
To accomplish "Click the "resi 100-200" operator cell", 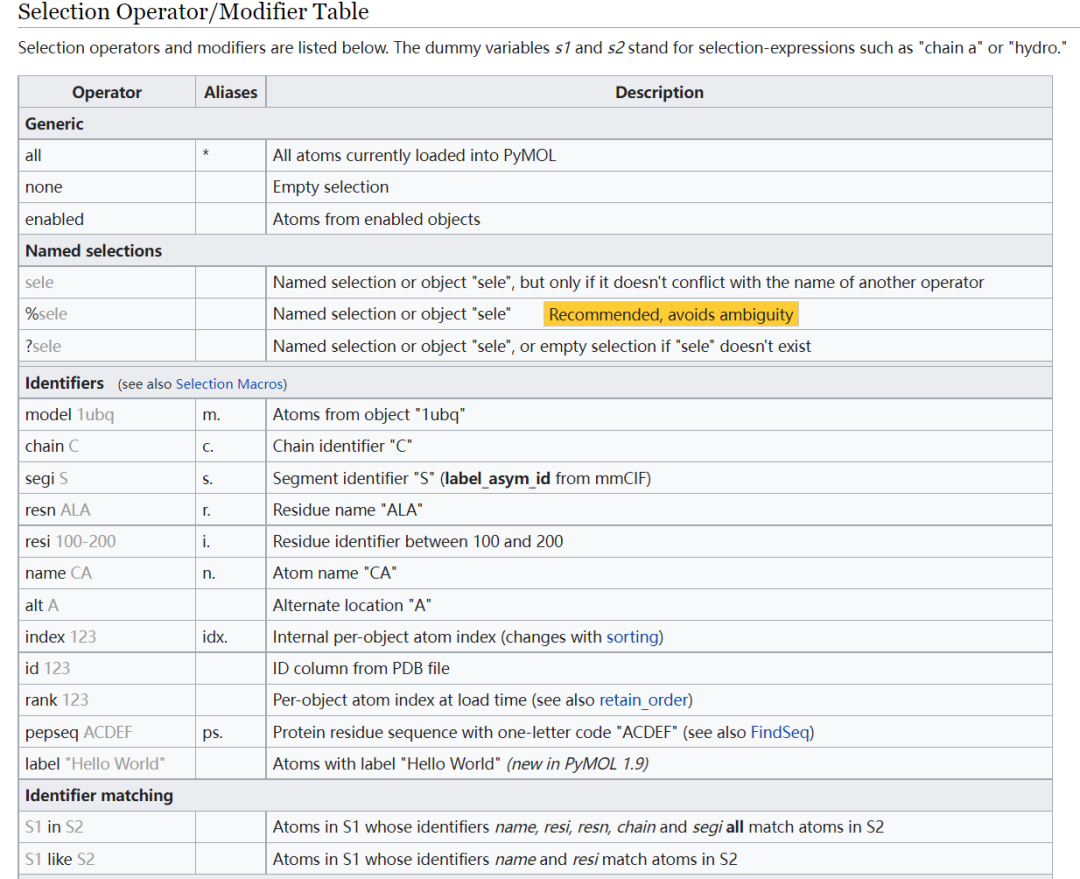I will (70, 541).
